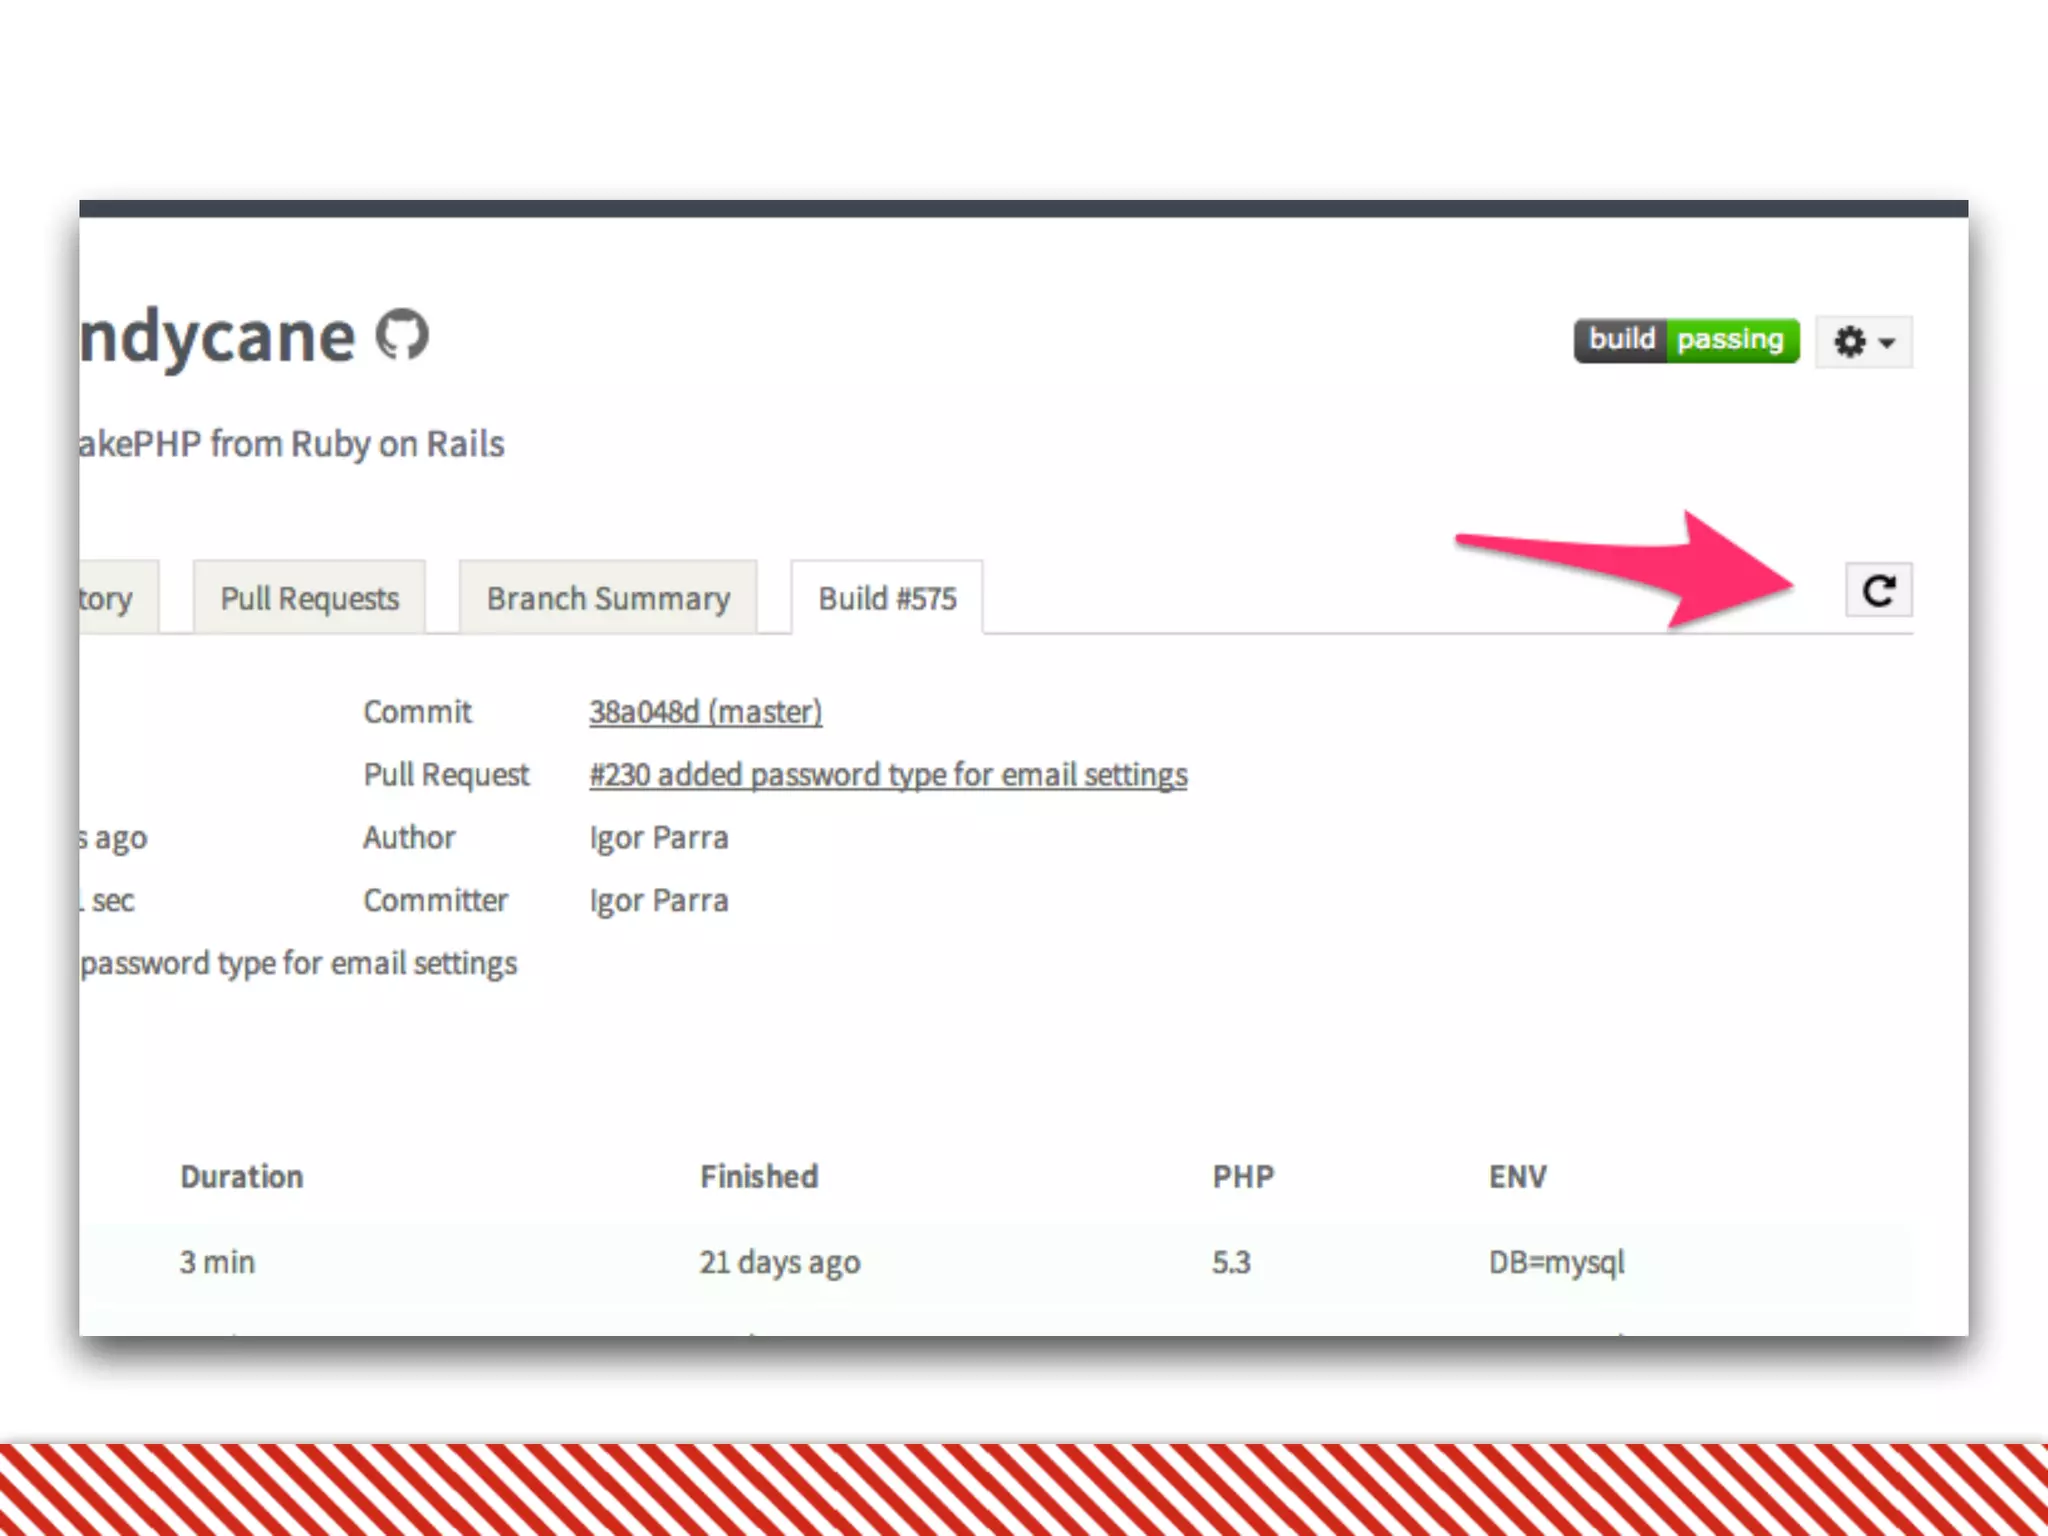Open commit 38a048d (master) link
Screen dimensions: 2048x1536
click(705, 712)
